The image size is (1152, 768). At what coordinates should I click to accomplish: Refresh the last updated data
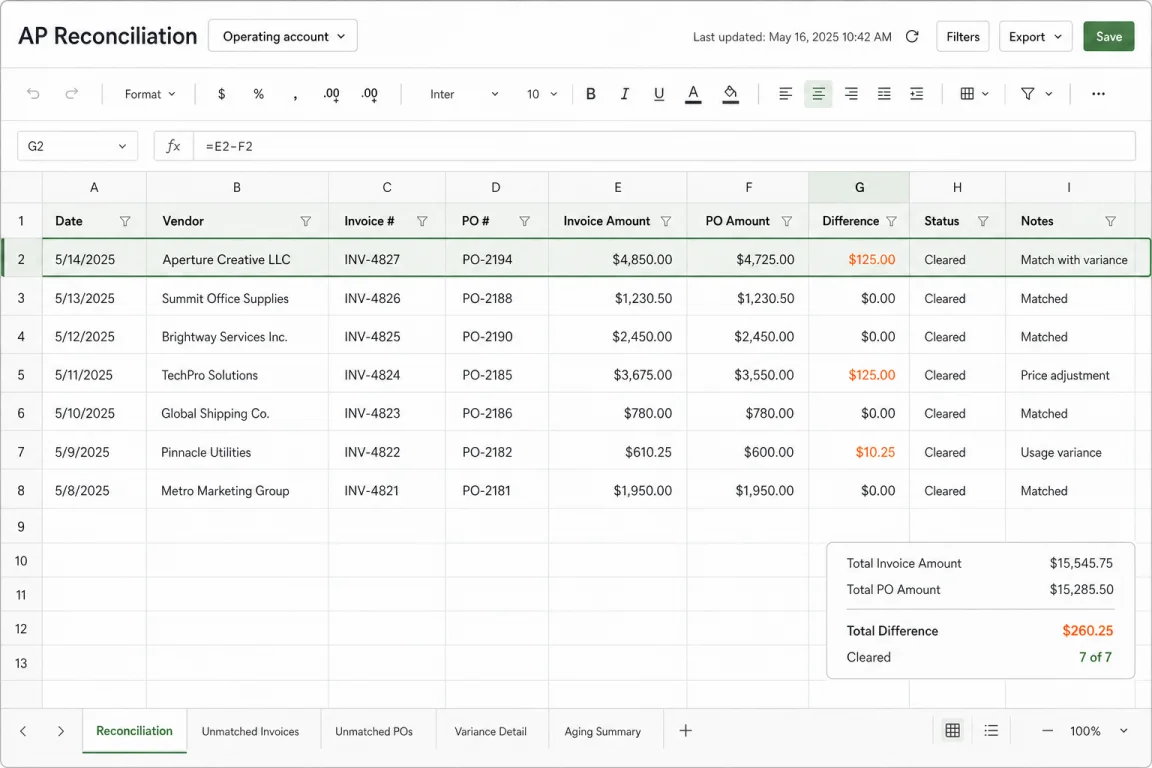click(x=912, y=37)
